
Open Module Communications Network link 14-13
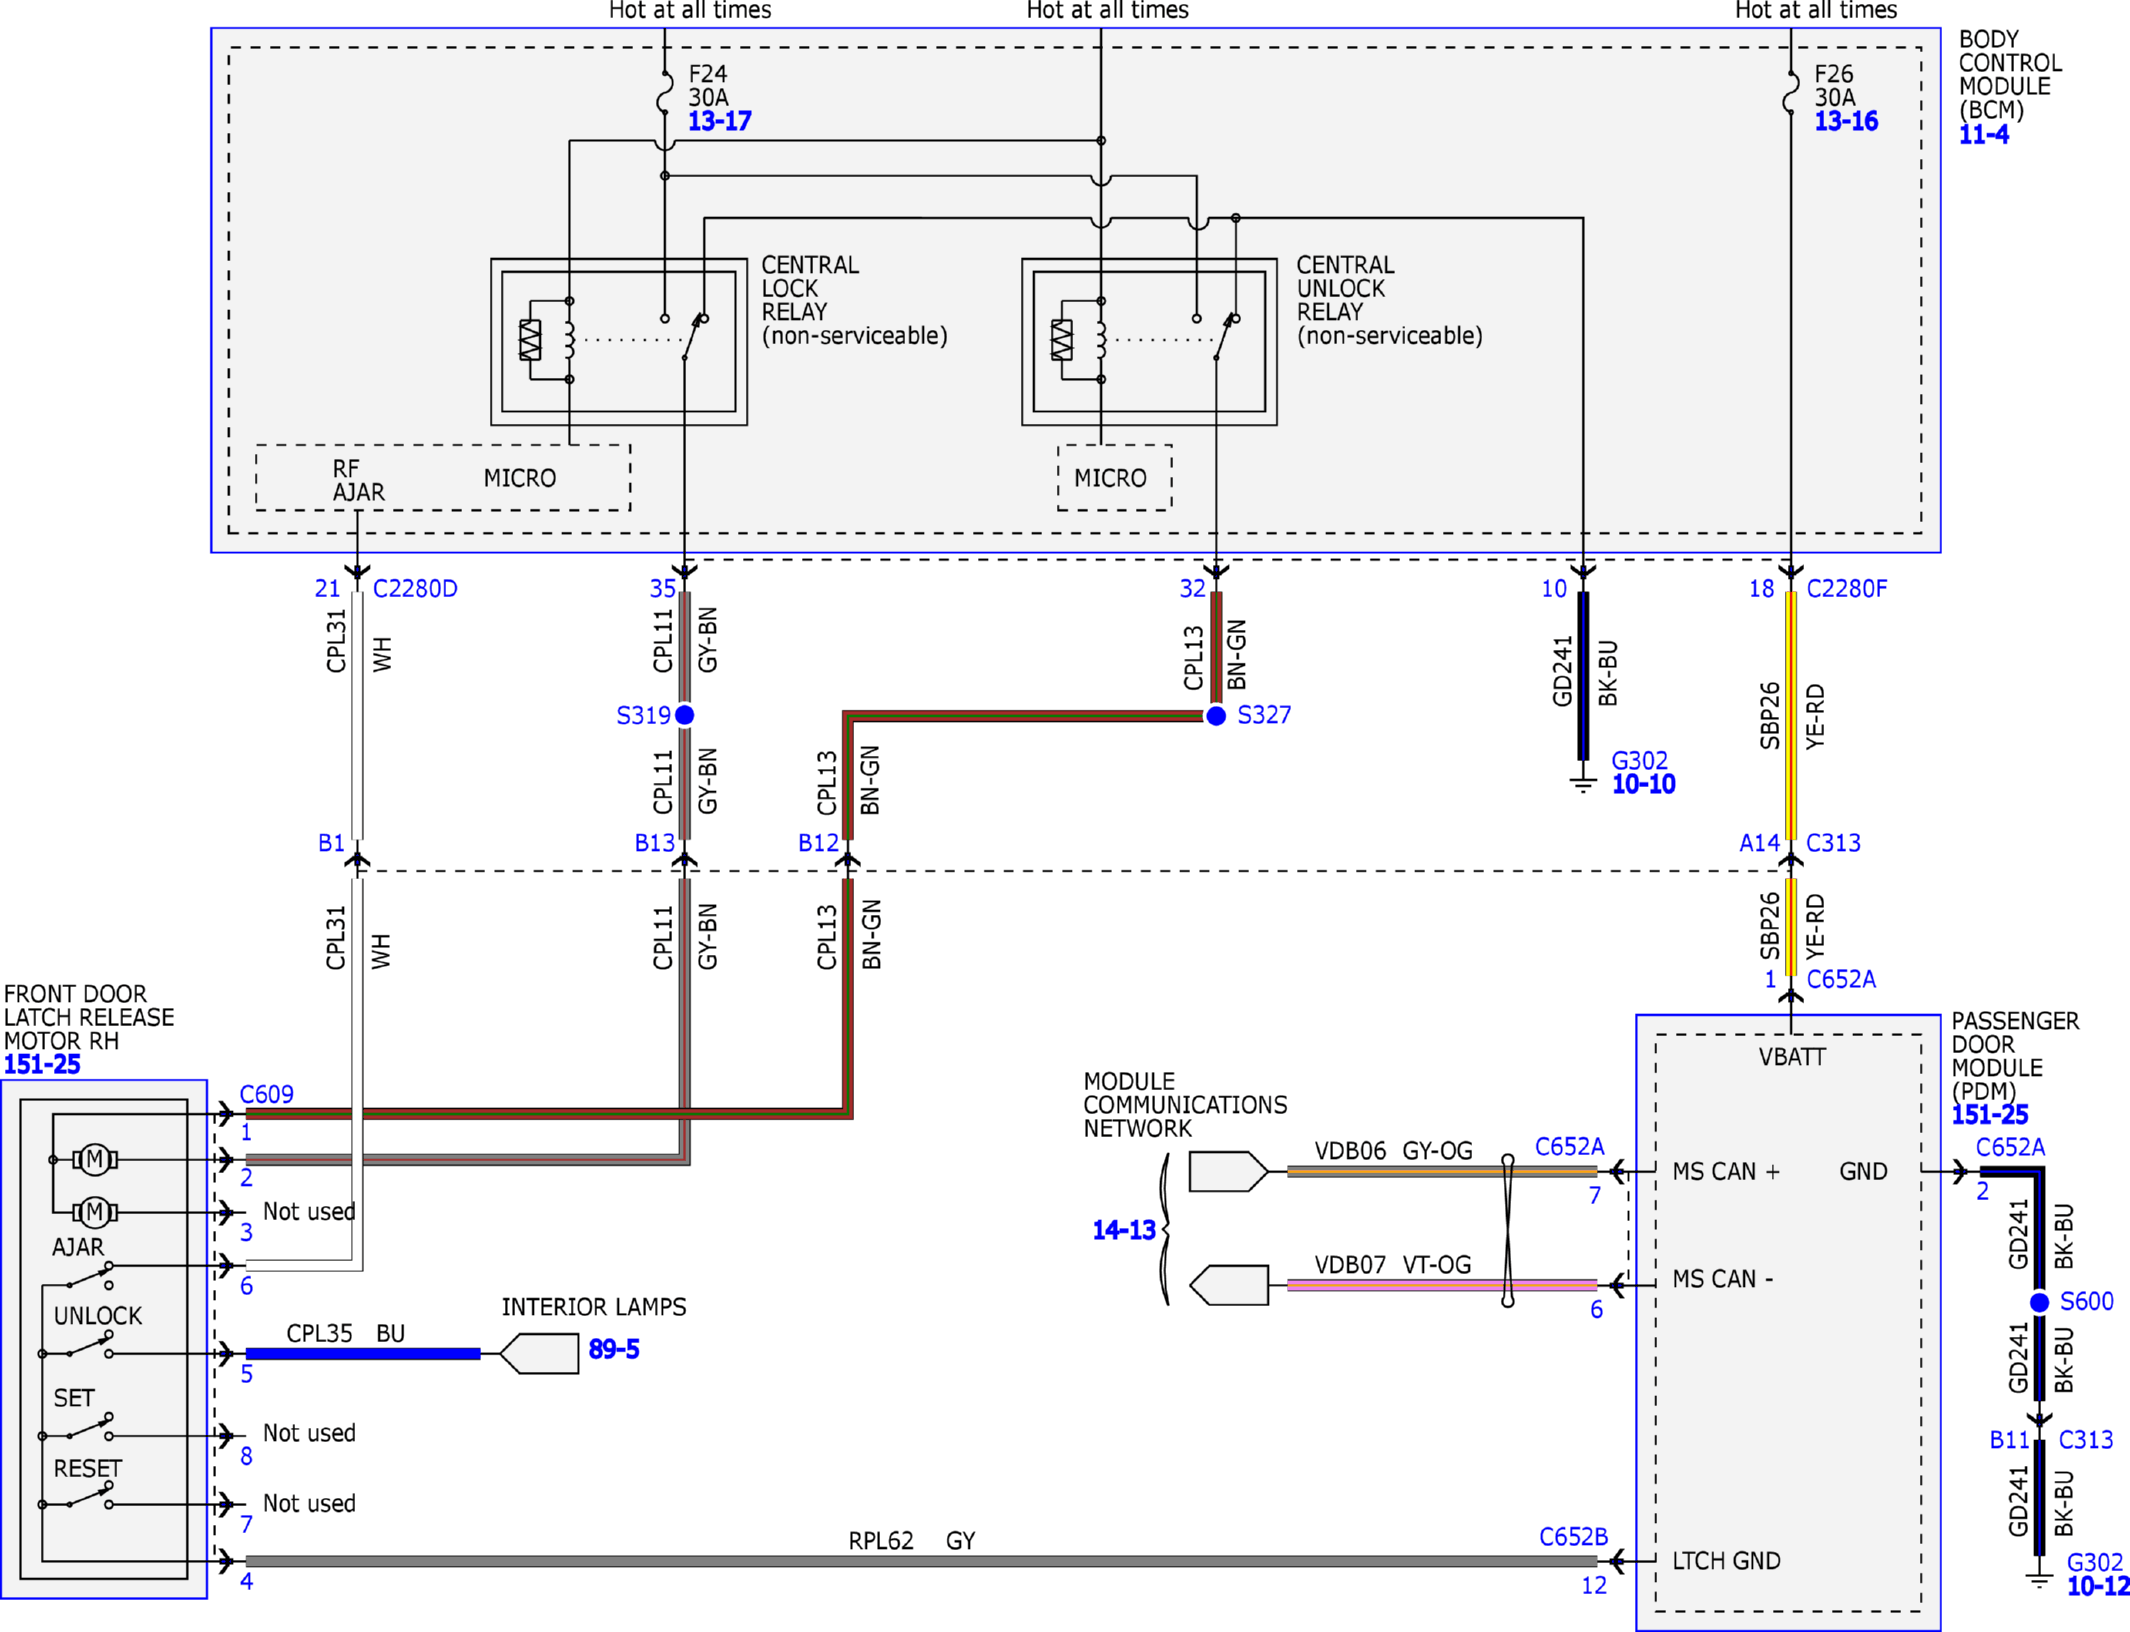1124,1230
